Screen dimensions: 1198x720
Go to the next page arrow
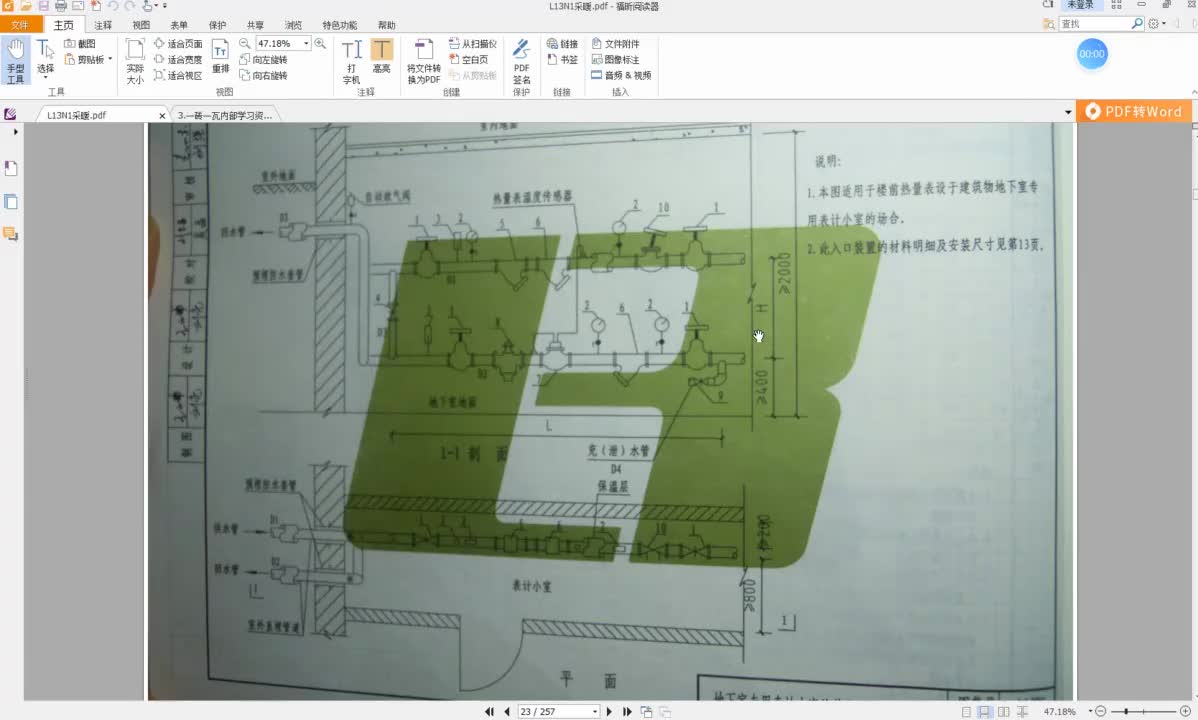click(x=609, y=712)
